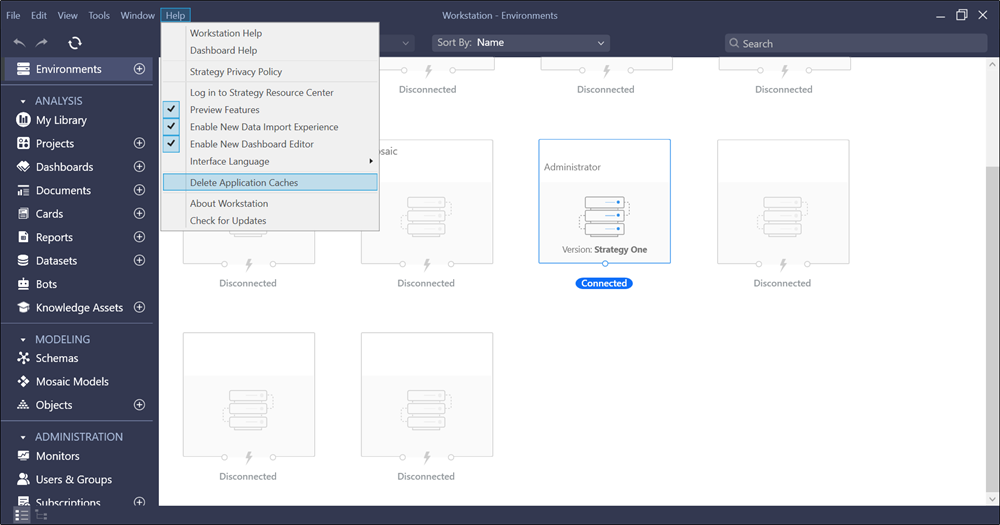The width and height of the screenshot is (1000, 525).
Task: Switch to list view icon in status bar
Action: pyautogui.click(x=20, y=514)
